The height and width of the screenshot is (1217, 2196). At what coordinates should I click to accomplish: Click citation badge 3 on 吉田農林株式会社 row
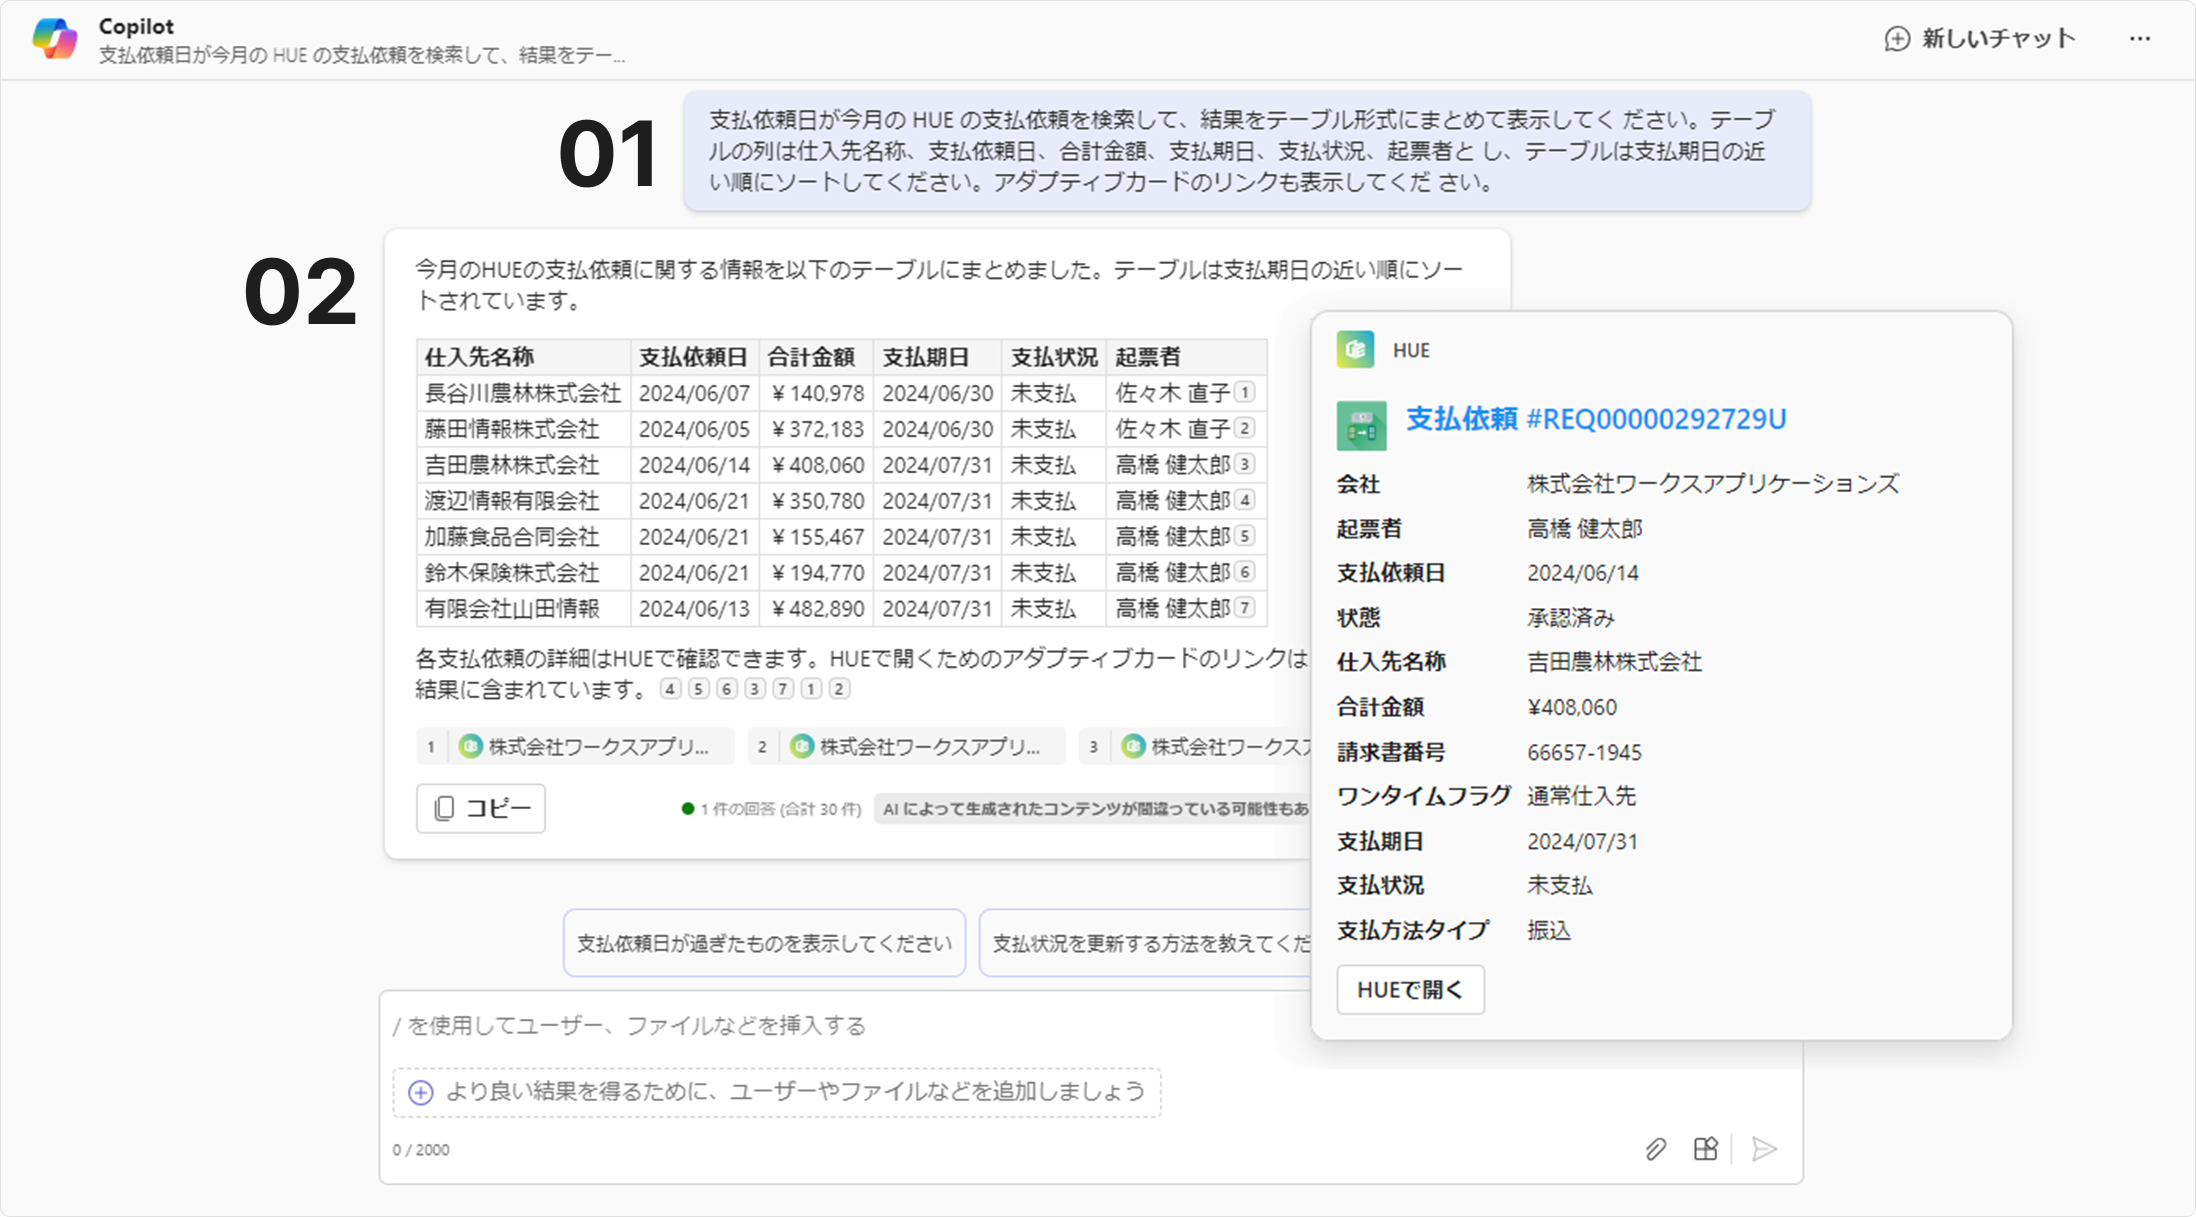click(x=1245, y=464)
